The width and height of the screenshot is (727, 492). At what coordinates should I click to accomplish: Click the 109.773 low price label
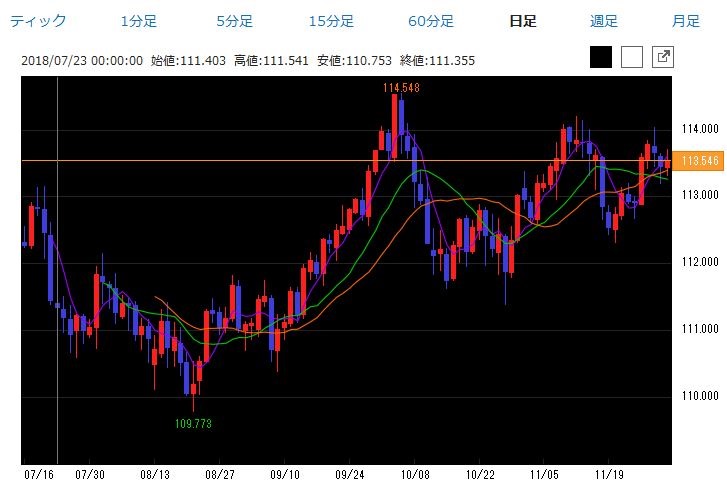coord(193,423)
